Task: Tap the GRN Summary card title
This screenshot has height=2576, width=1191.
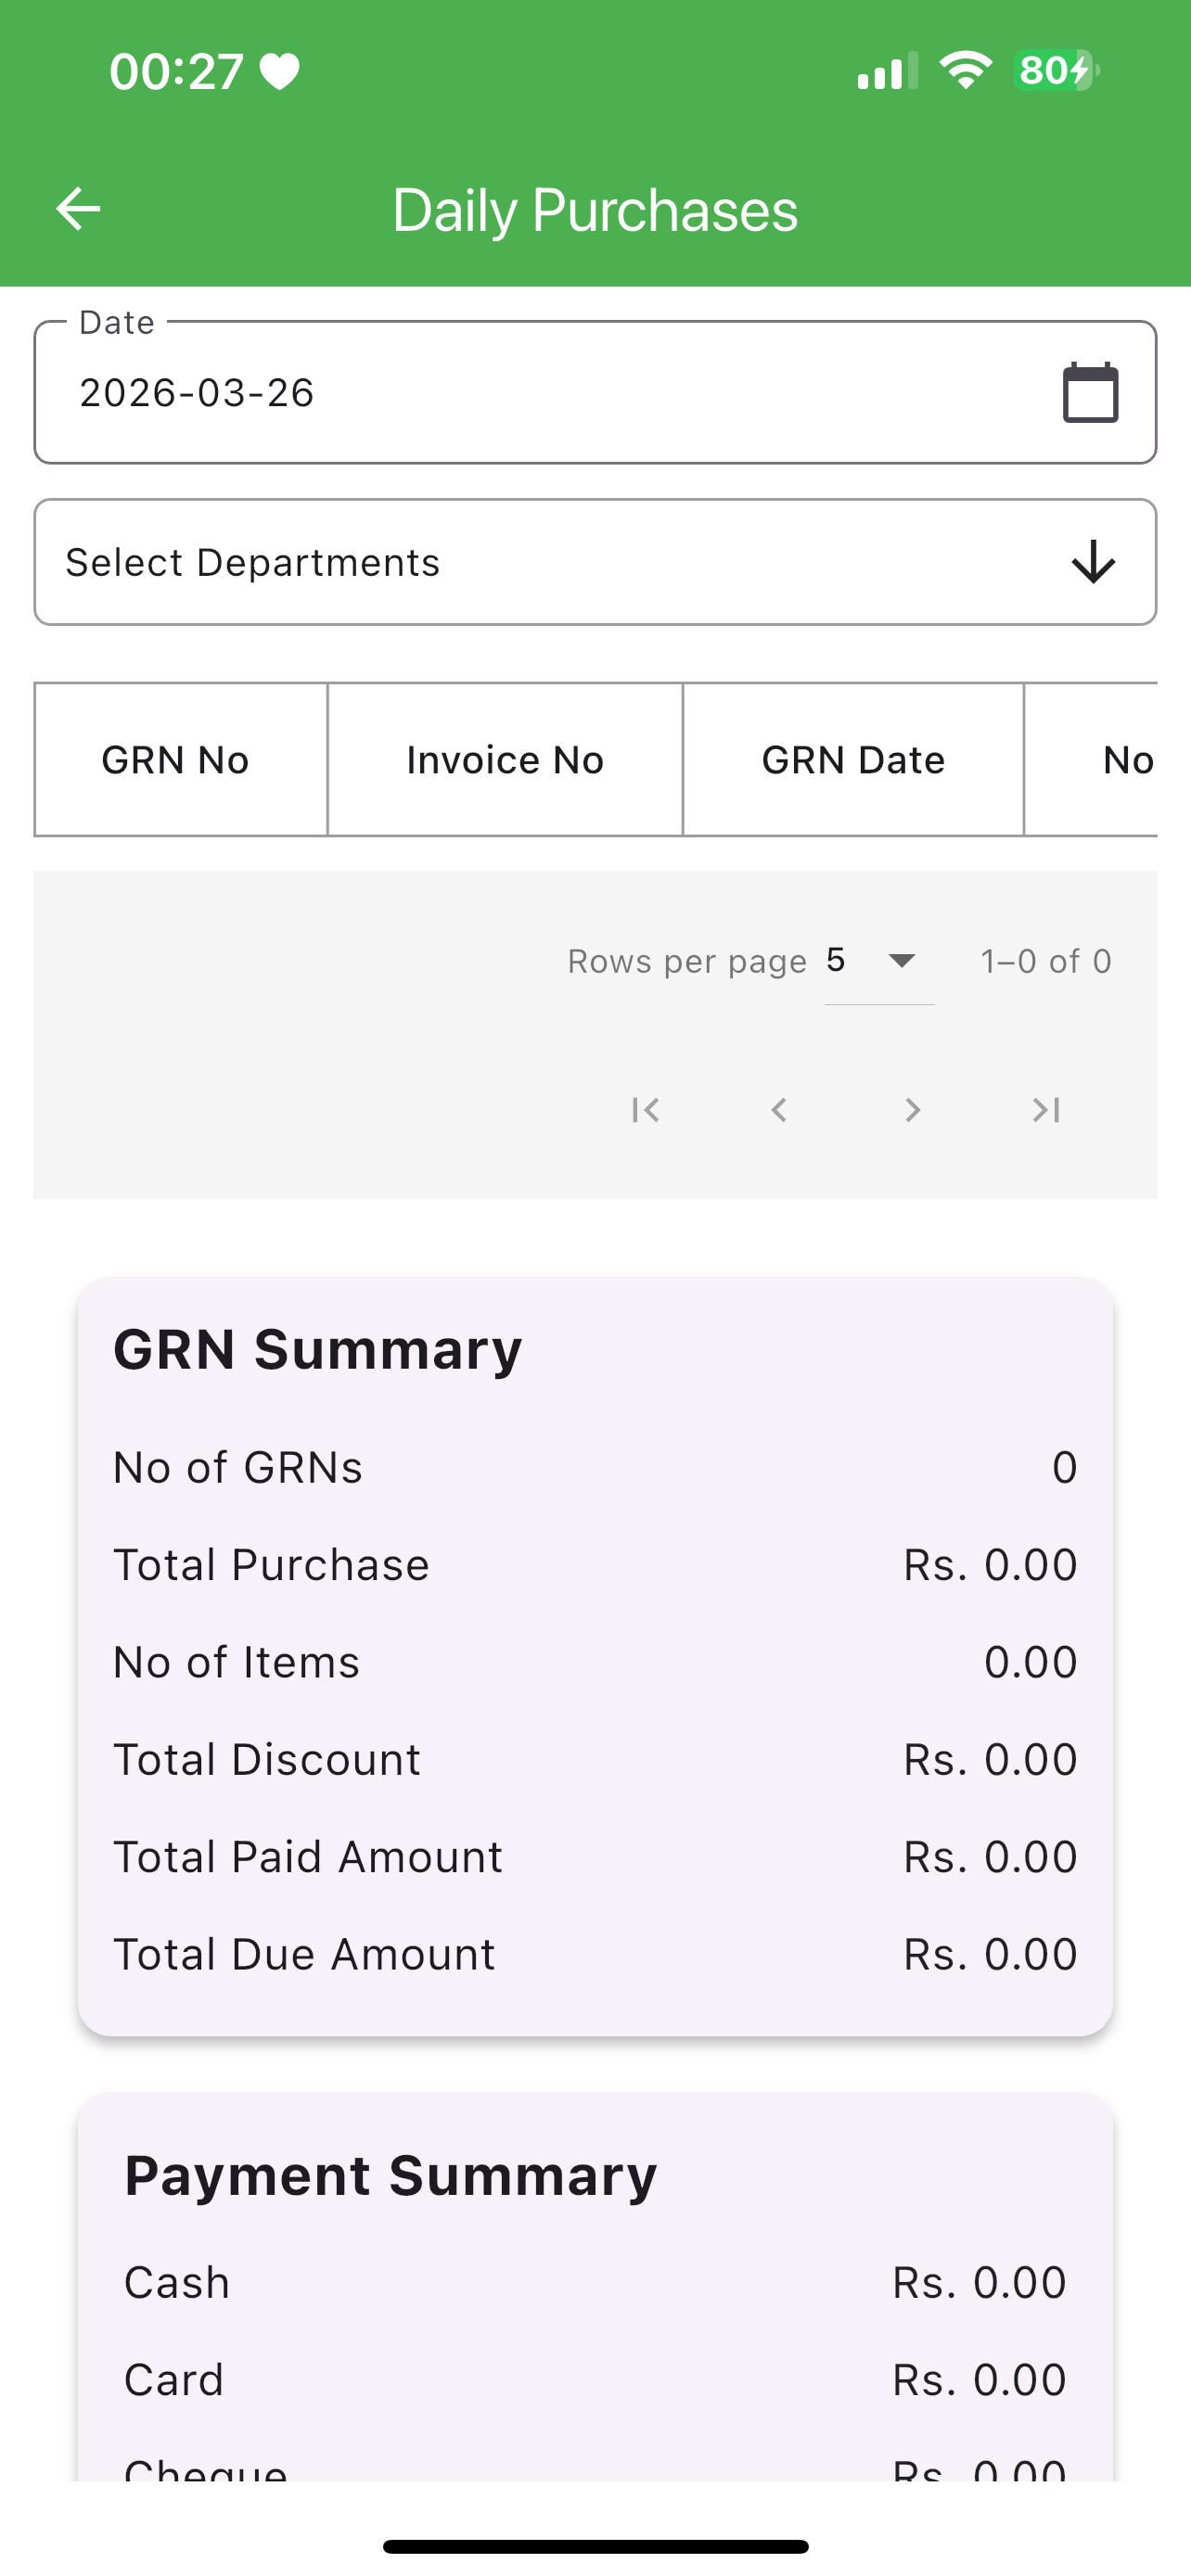Action: (318, 1349)
